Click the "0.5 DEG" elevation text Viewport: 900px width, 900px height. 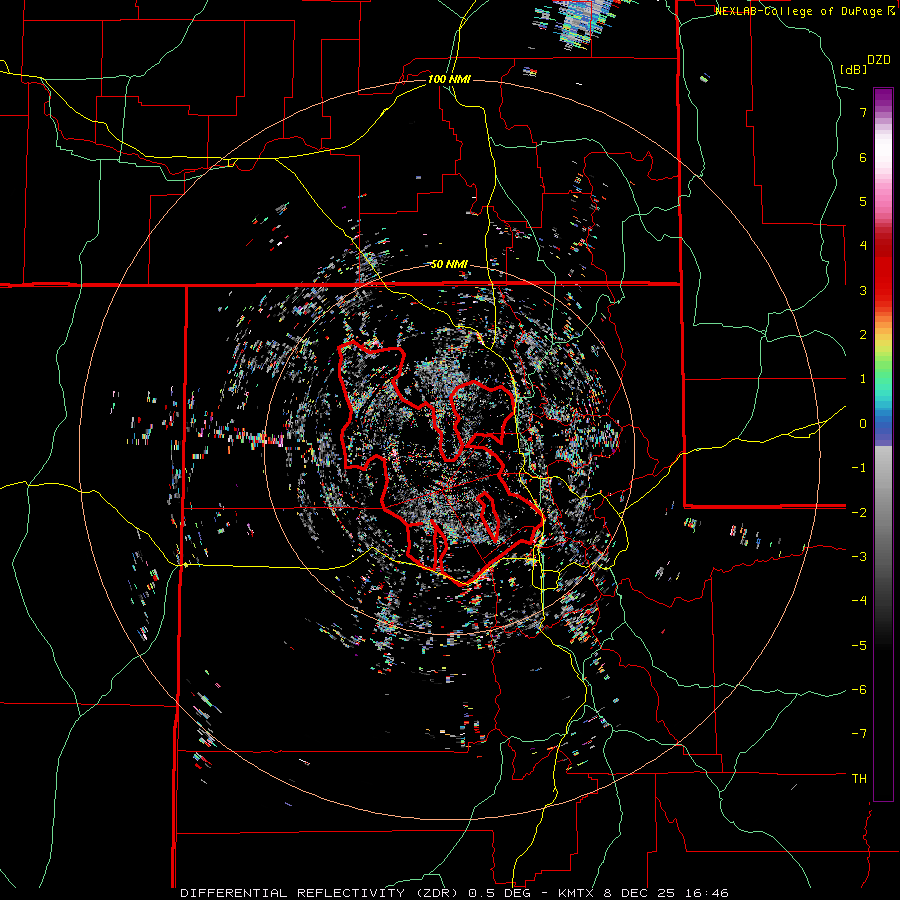coord(497,893)
